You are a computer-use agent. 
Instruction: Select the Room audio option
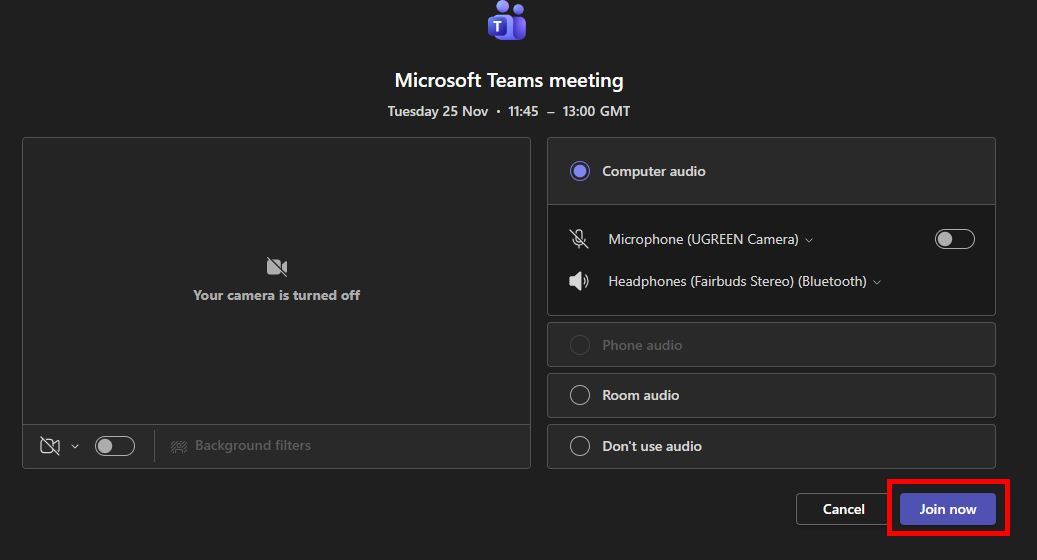point(580,395)
